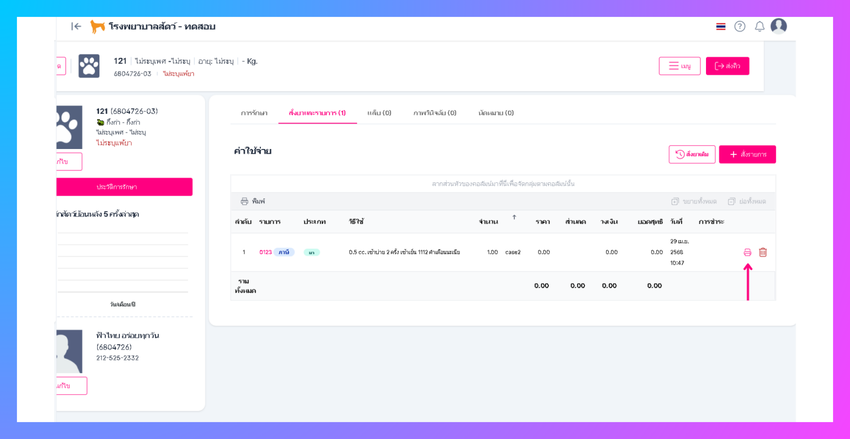Expand all groups in the expense table
The image size is (850, 439).
coord(694,201)
